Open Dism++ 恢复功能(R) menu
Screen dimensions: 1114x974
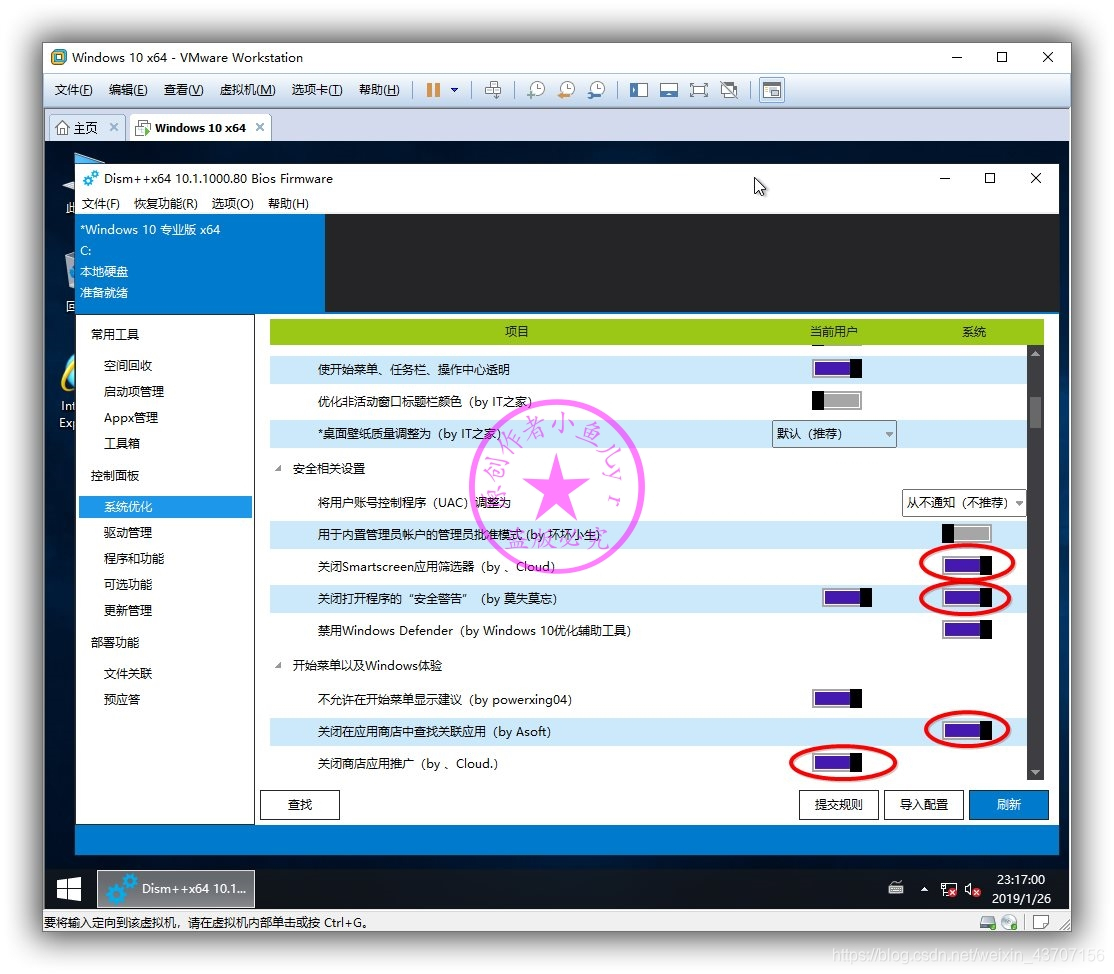(x=166, y=204)
